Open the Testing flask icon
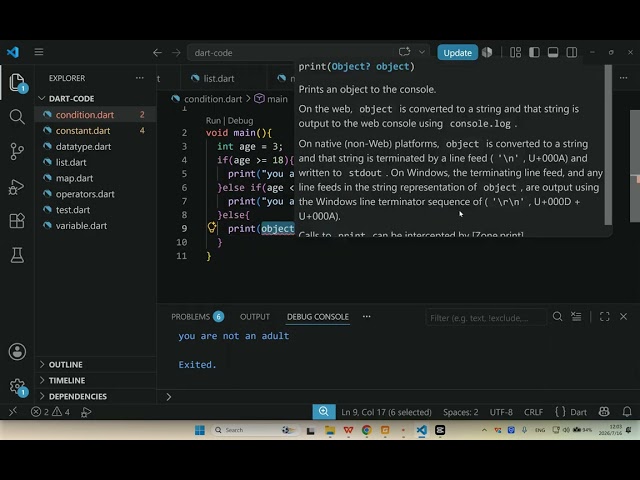Viewport: 640px width, 480px height. point(17,255)
